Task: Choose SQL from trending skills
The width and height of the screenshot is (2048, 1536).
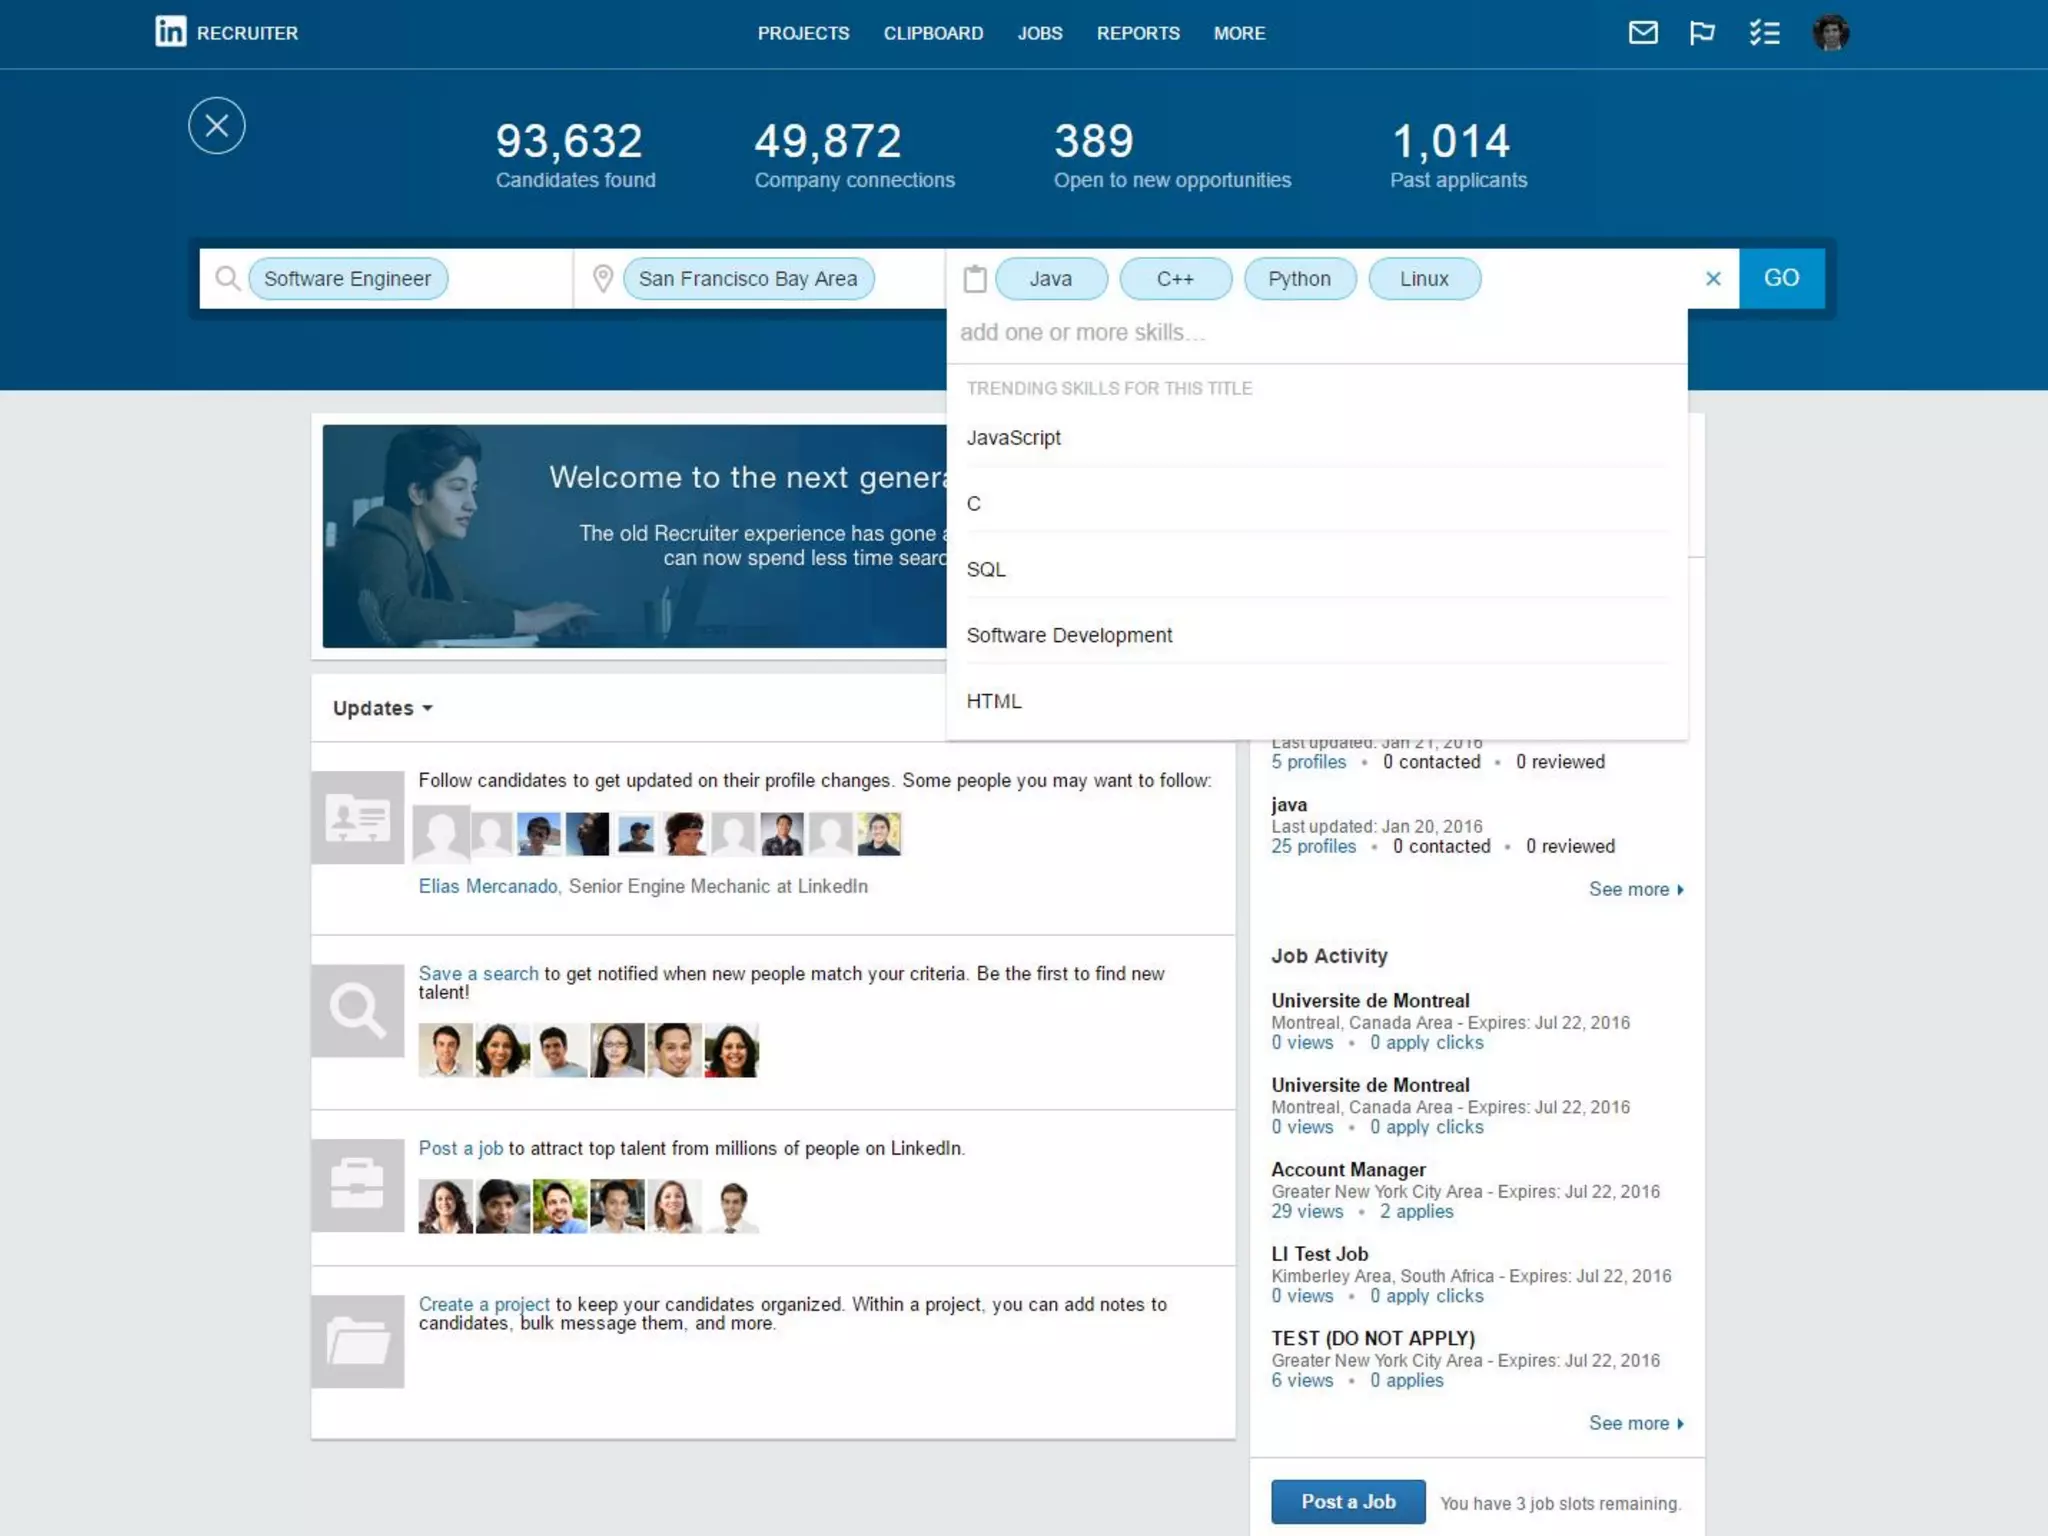Action: (x=1316, y=570)
